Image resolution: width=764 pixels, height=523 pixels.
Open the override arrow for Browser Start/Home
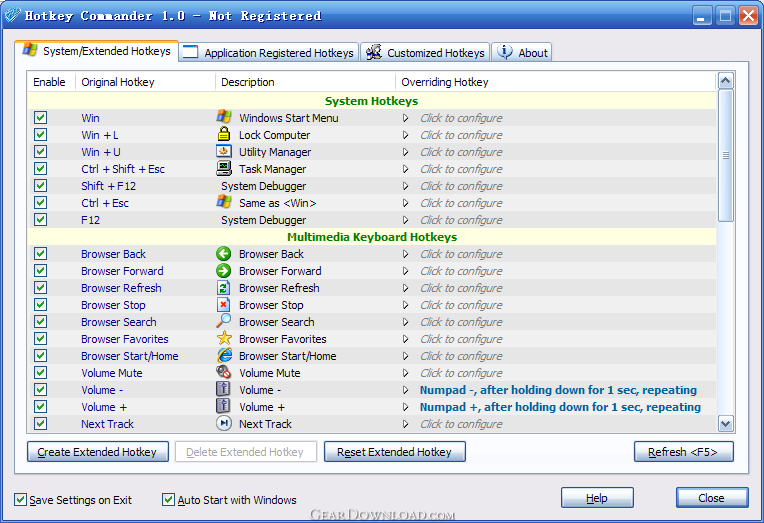(x=406, y=356)
